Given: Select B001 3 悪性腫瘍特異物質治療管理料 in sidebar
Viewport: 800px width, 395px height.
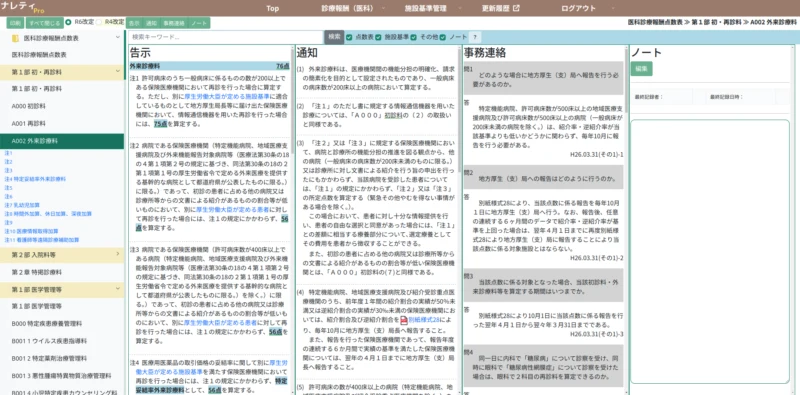Looking at the screenshot, I should pos(62,376).
